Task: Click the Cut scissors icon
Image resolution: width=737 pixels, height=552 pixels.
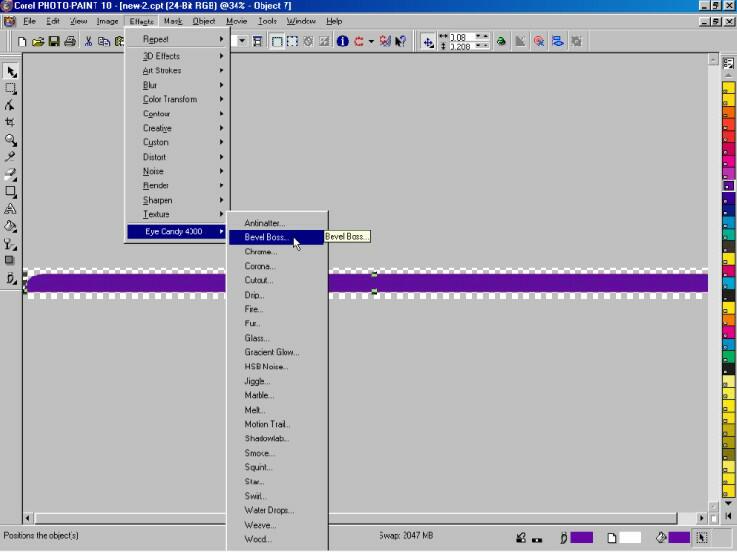Action: (x=88, y=42)
